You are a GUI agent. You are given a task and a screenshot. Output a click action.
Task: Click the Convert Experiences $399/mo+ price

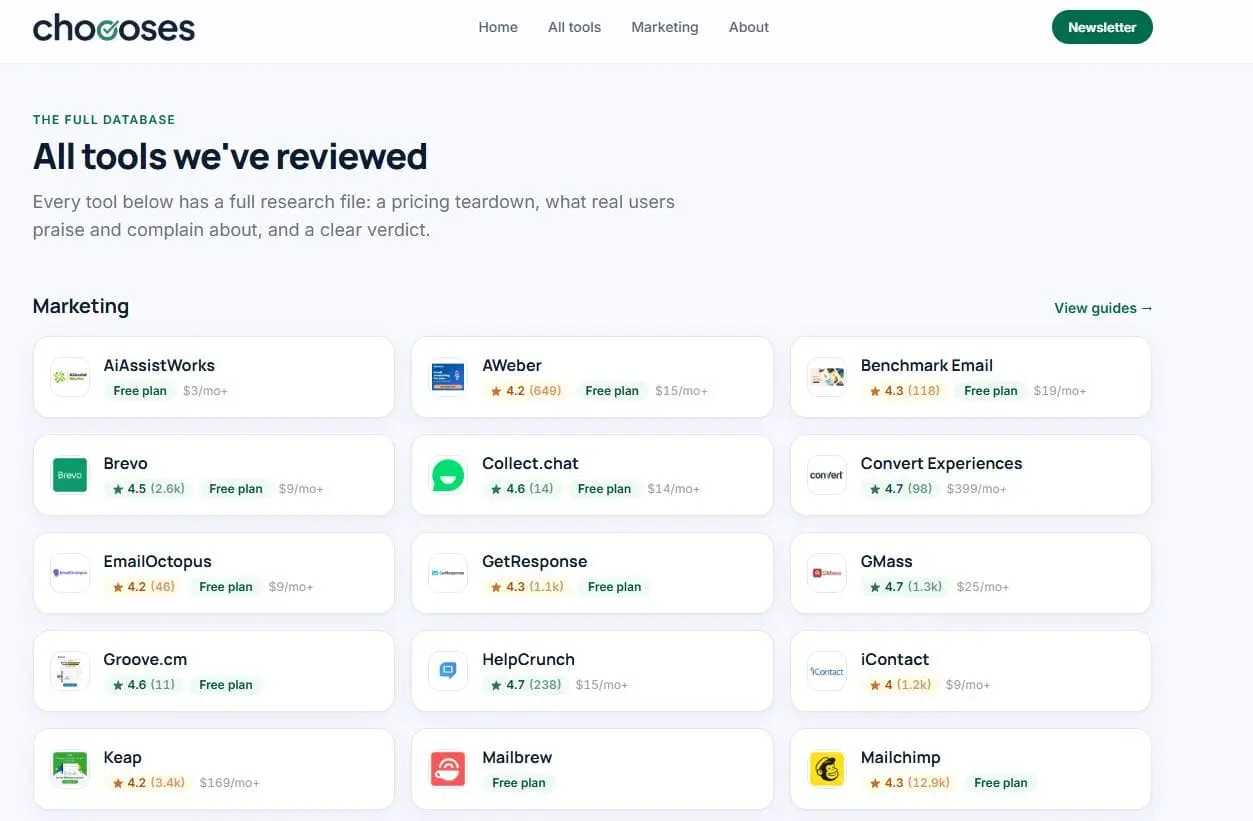(x=978, y=489)
